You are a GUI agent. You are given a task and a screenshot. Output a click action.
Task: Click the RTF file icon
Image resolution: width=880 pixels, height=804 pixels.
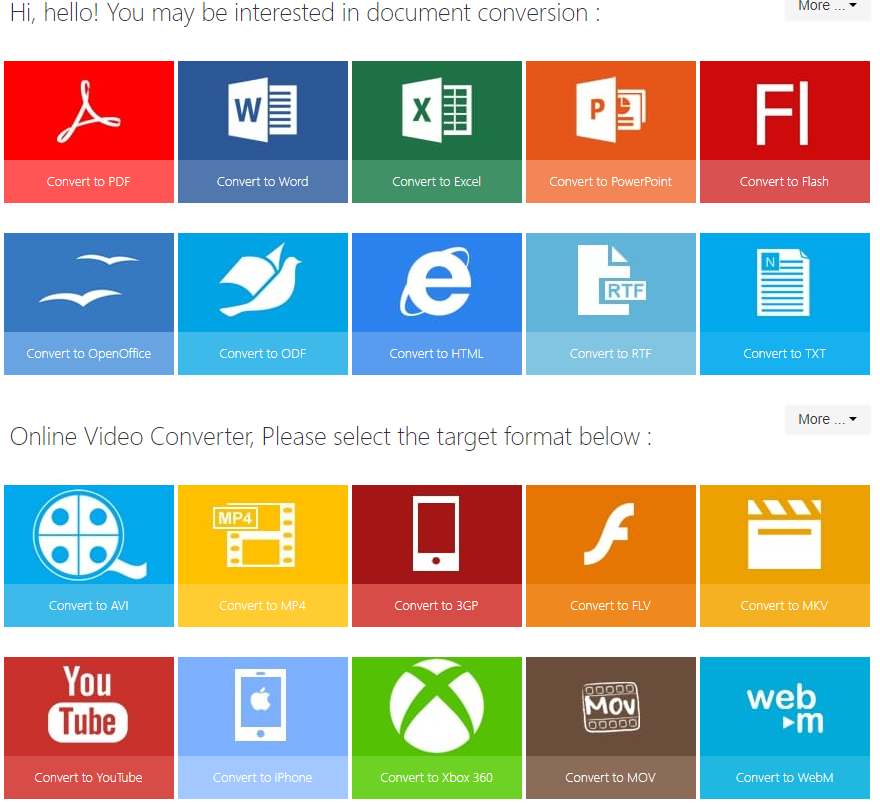[x=612, y=280]
